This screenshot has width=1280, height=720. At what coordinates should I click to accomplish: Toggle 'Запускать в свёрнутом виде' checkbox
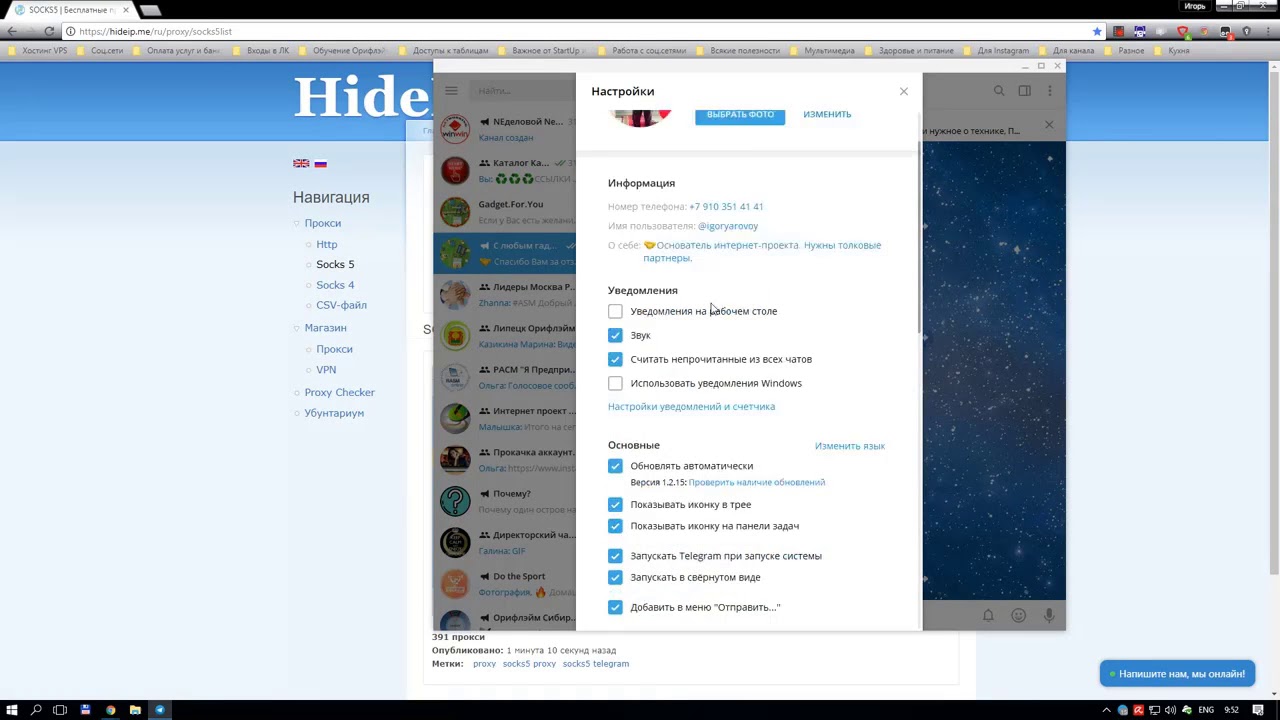[615, 577]
